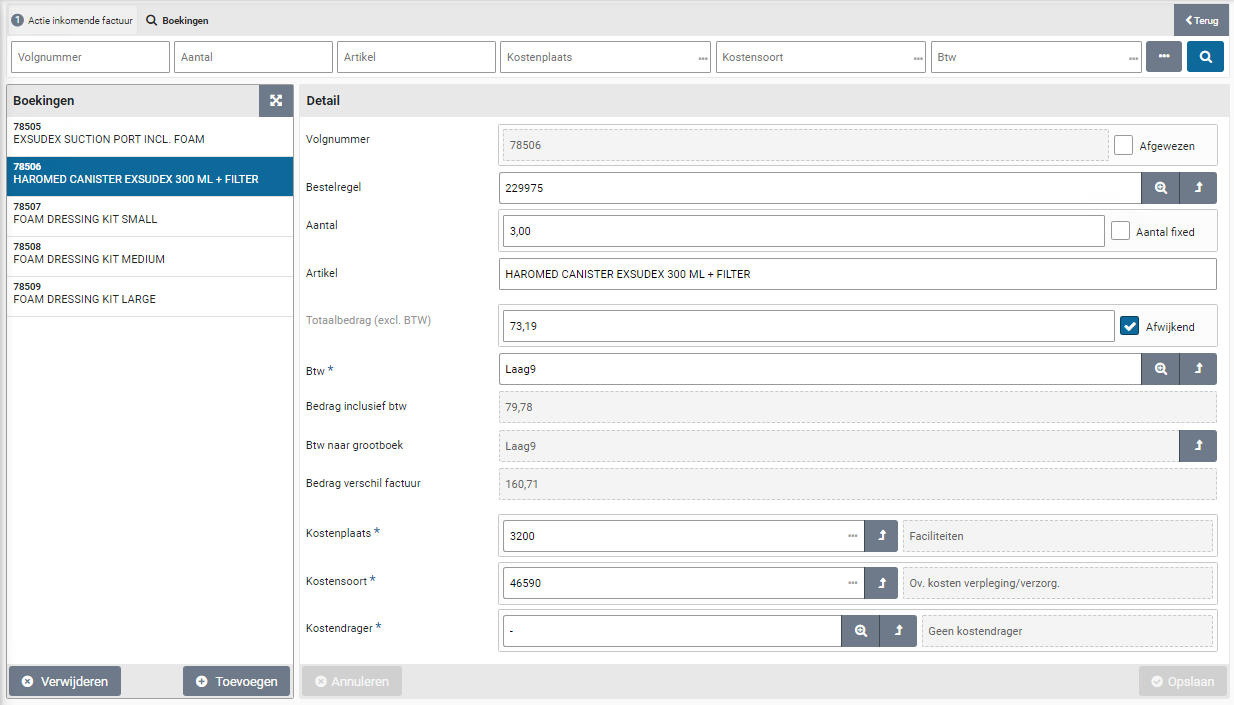Jump to Bestelregel record via arrow icon
The height and width of the screenshot is (705, 1234).
(x=1198, y=188)
